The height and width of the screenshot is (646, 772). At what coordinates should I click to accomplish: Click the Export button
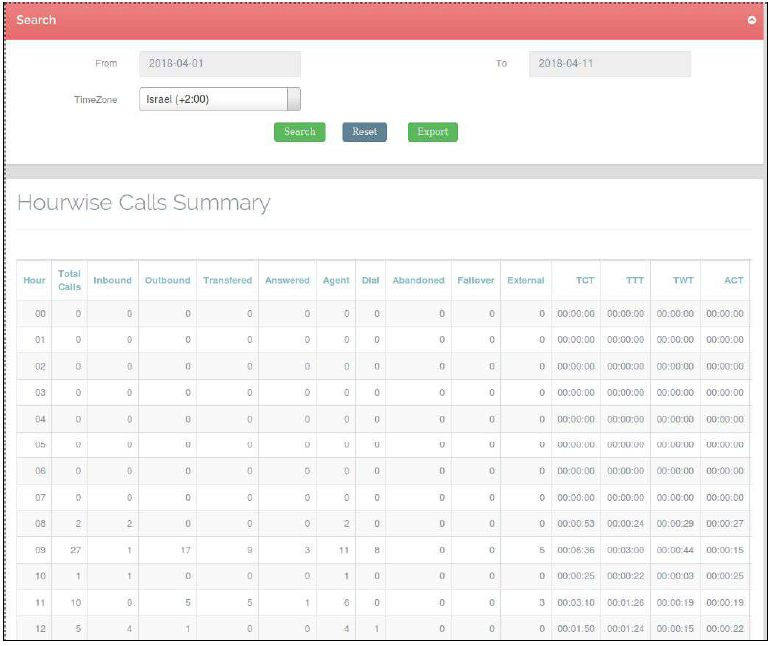click(x=432, y=132)
